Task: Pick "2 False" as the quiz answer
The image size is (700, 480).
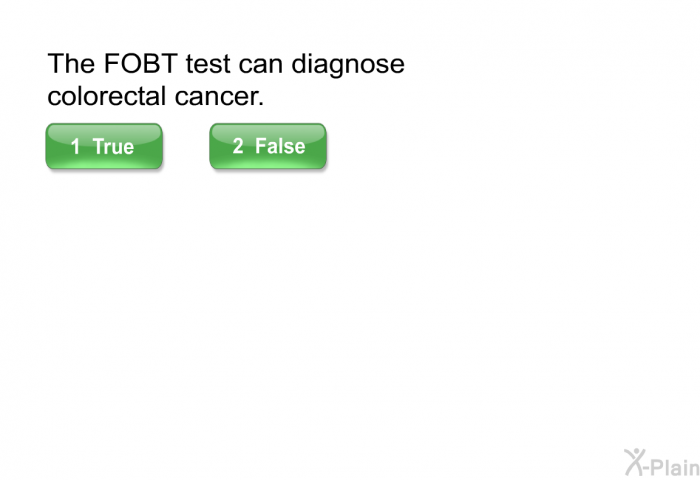Action: (268, 146)
